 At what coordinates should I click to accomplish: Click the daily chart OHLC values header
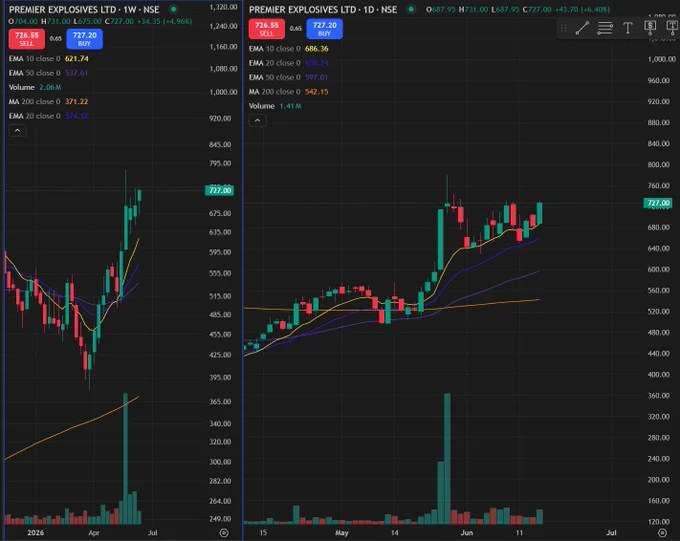click(x=518, y=10)
